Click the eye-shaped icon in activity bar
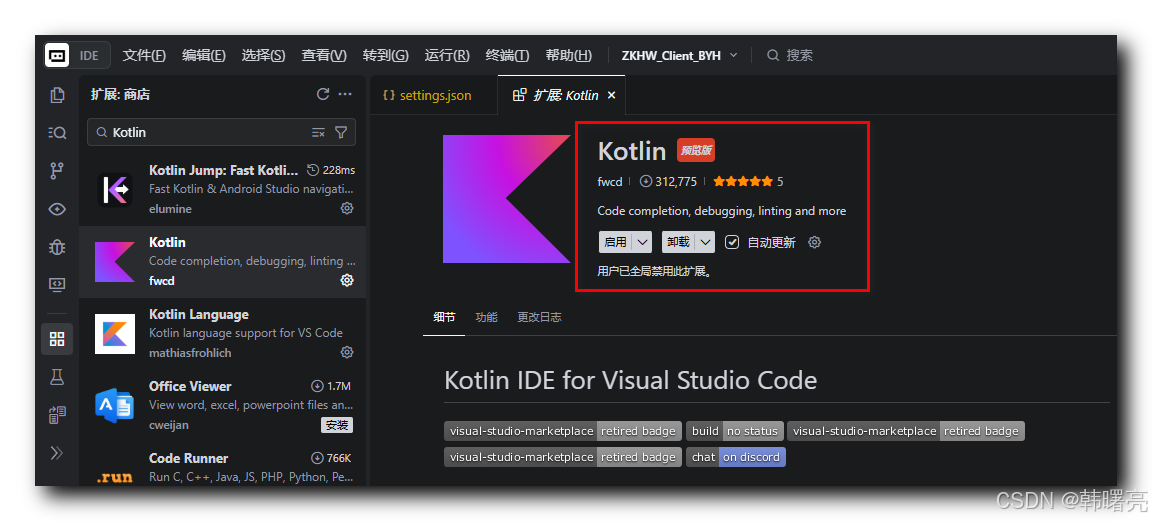Screen dimensions: 1152x521 point(57,209)
